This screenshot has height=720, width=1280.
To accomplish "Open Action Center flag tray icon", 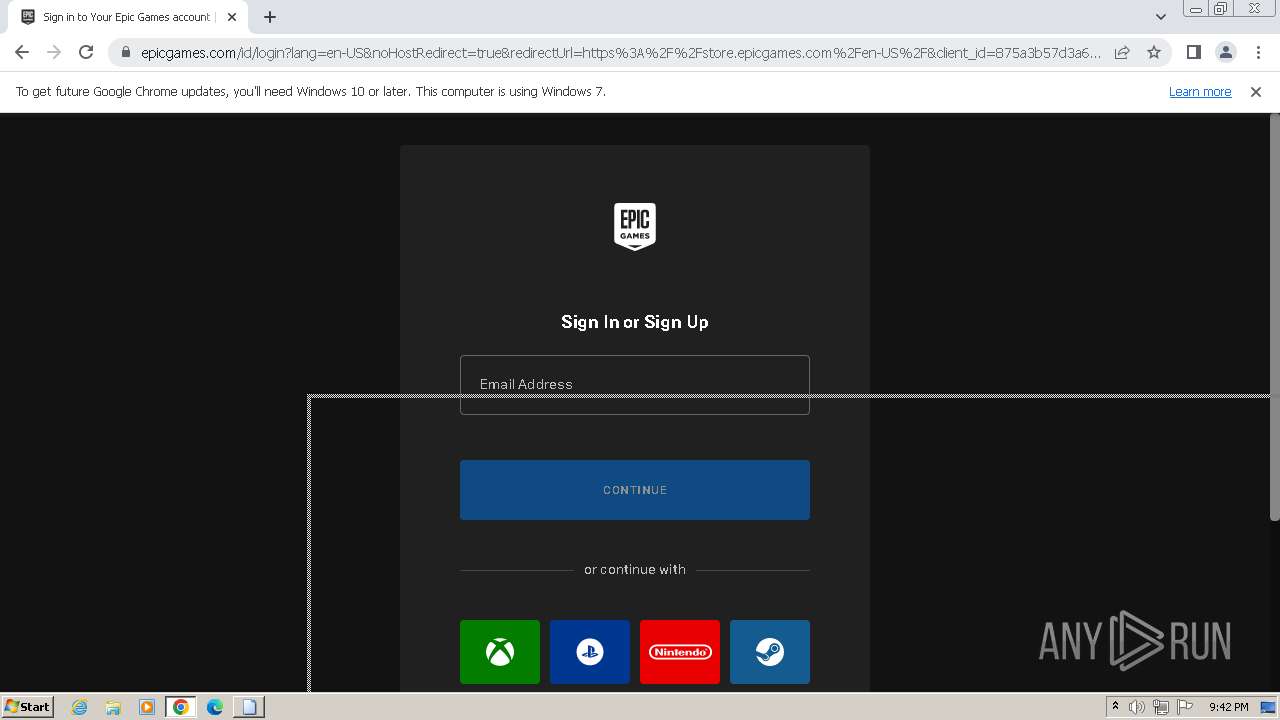I will point(1185,707).
